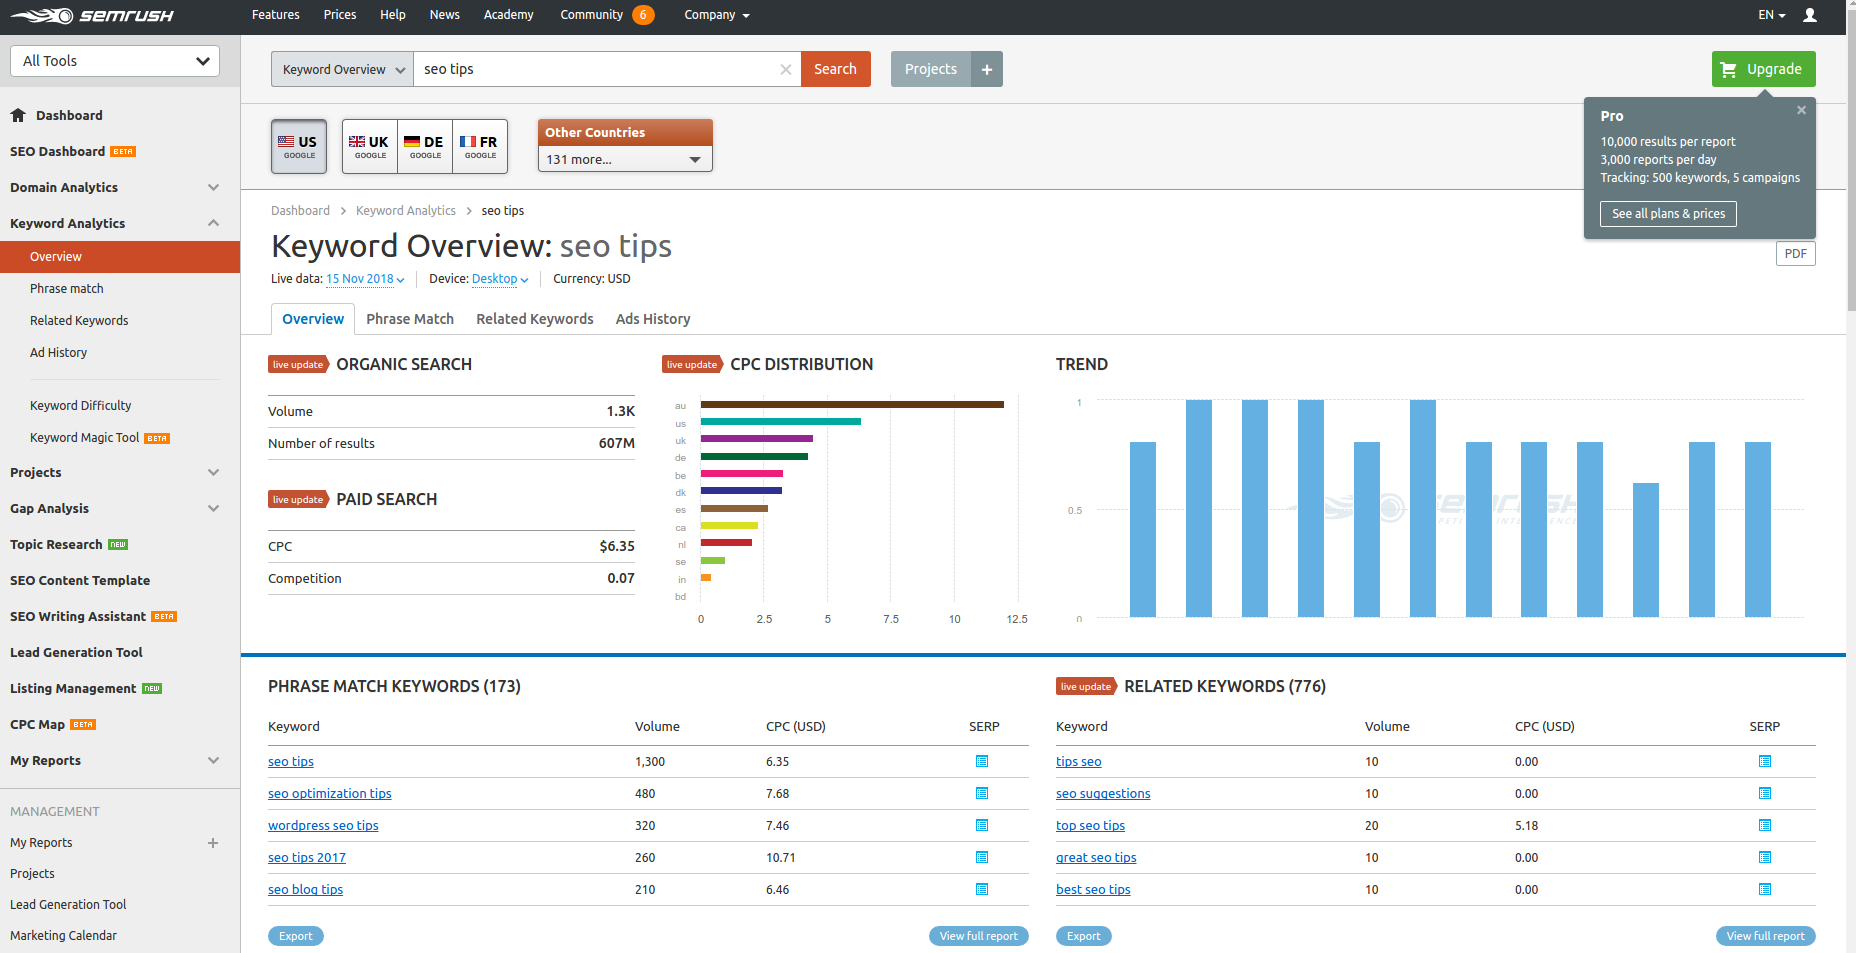Image resolution: width=1856 pixels, height=953 pixels.
Task: Open SERP snapshot for tips seo
Action: (x=1765, y=761)
